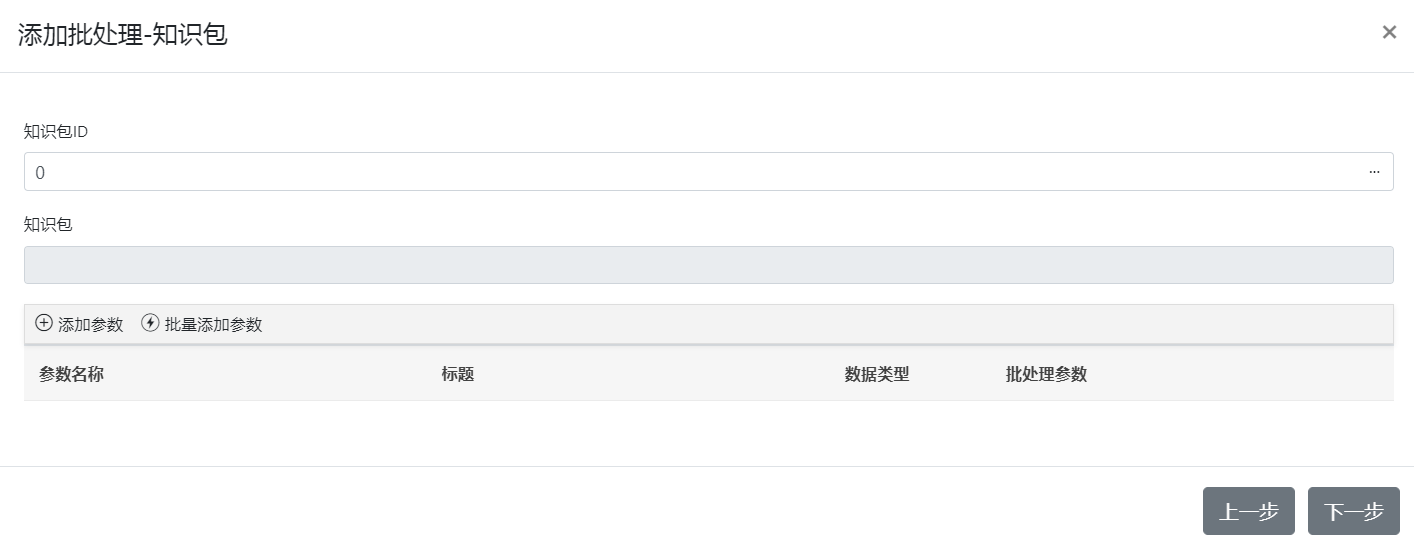Click the 知识包 field label

click(48, 224)
